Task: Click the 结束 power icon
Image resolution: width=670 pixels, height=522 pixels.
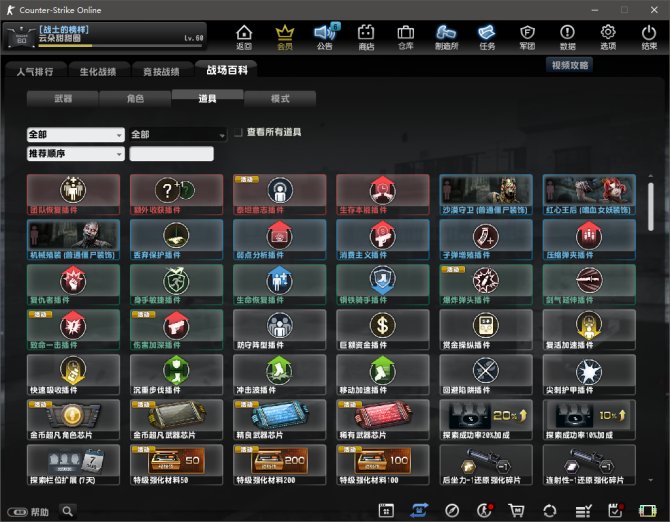Action: 649,37
